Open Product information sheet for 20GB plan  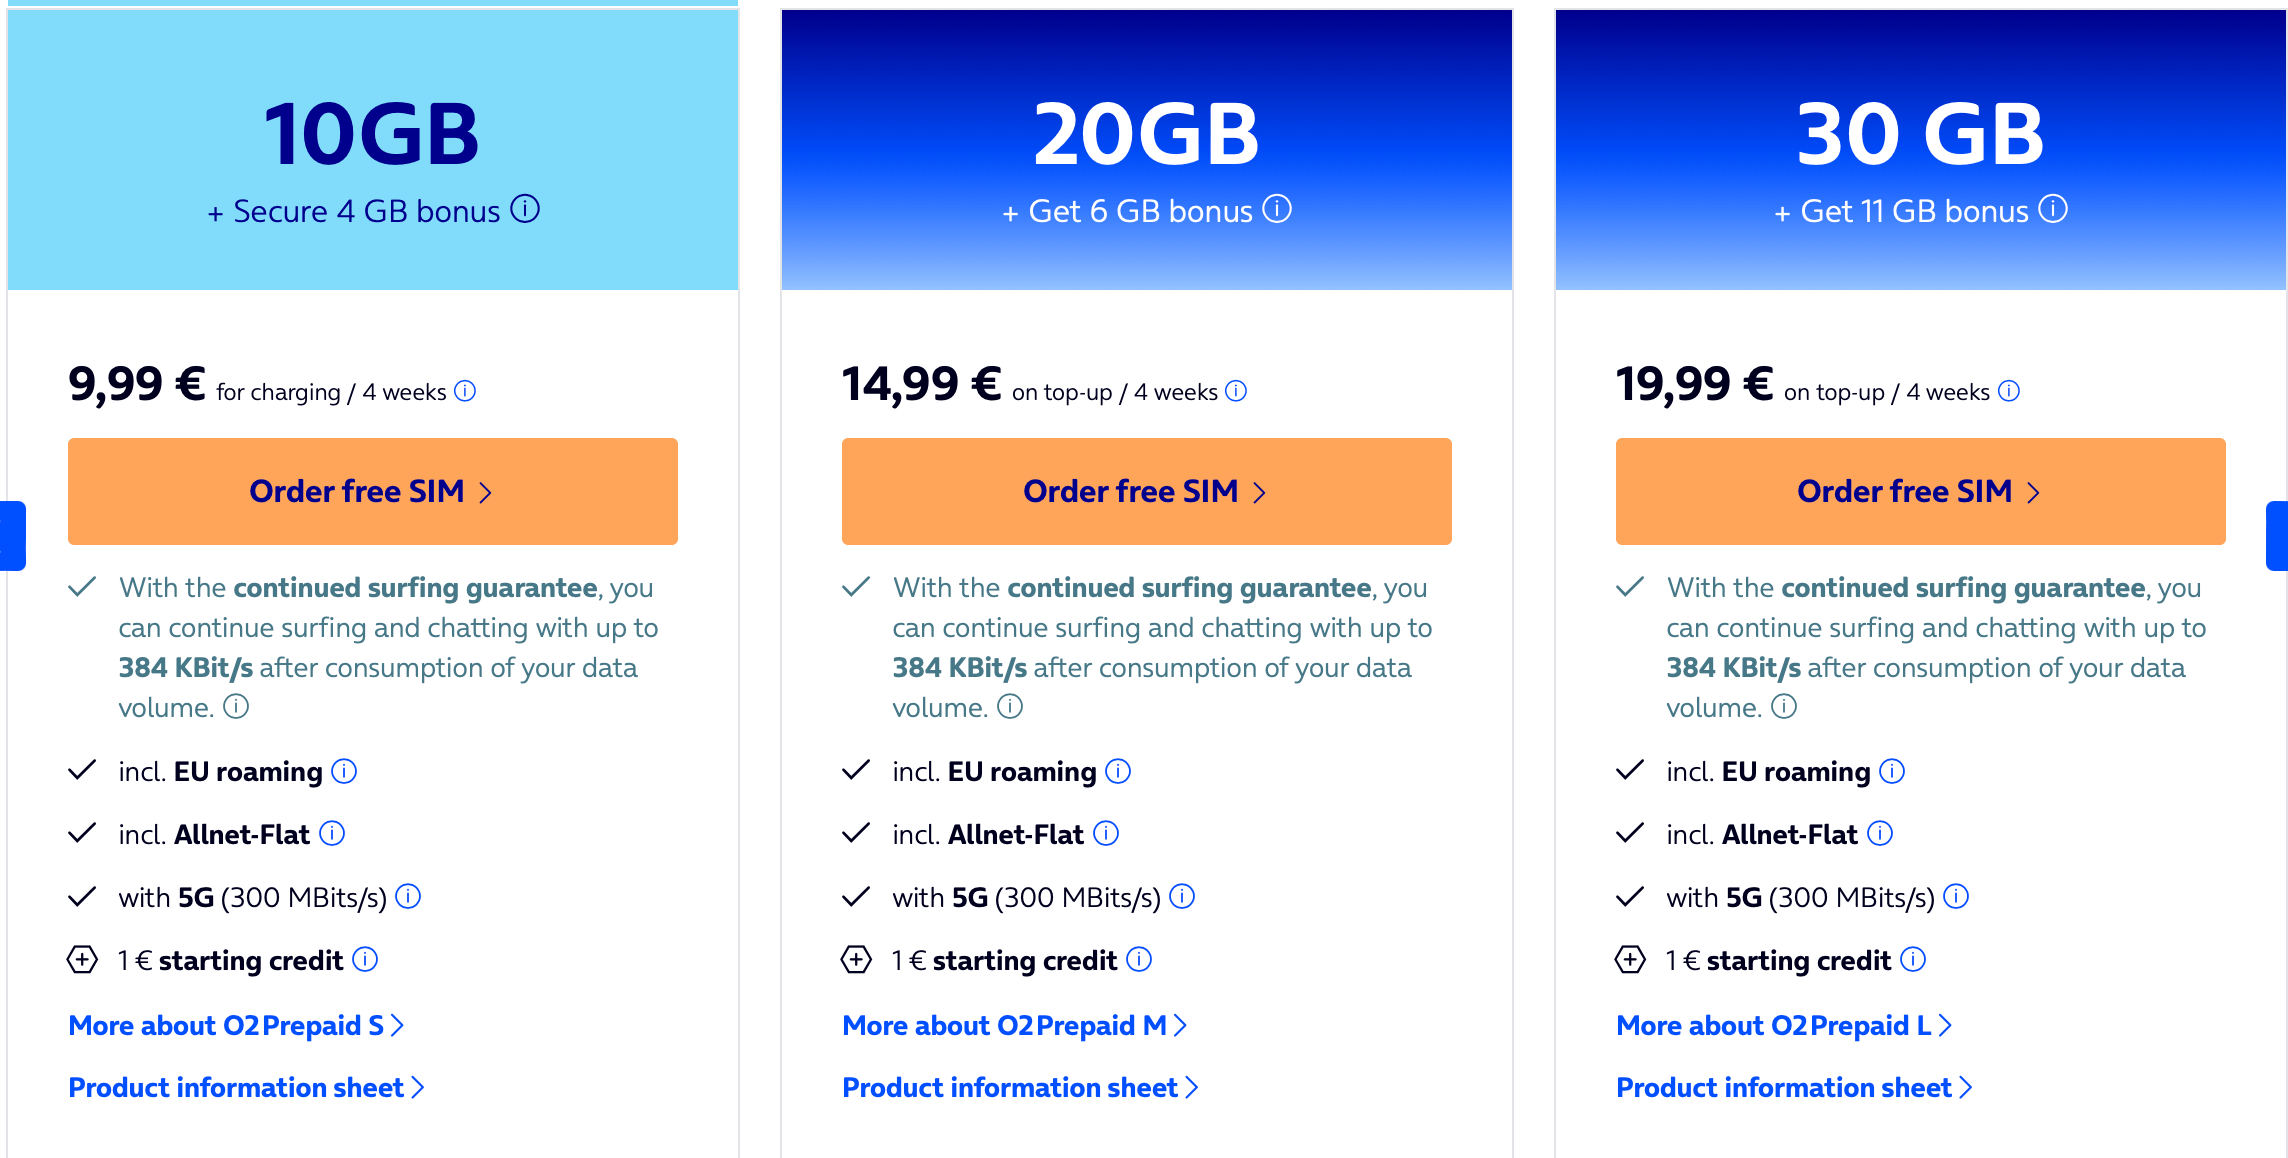pyautogui.click(x=1021, y=1087)
